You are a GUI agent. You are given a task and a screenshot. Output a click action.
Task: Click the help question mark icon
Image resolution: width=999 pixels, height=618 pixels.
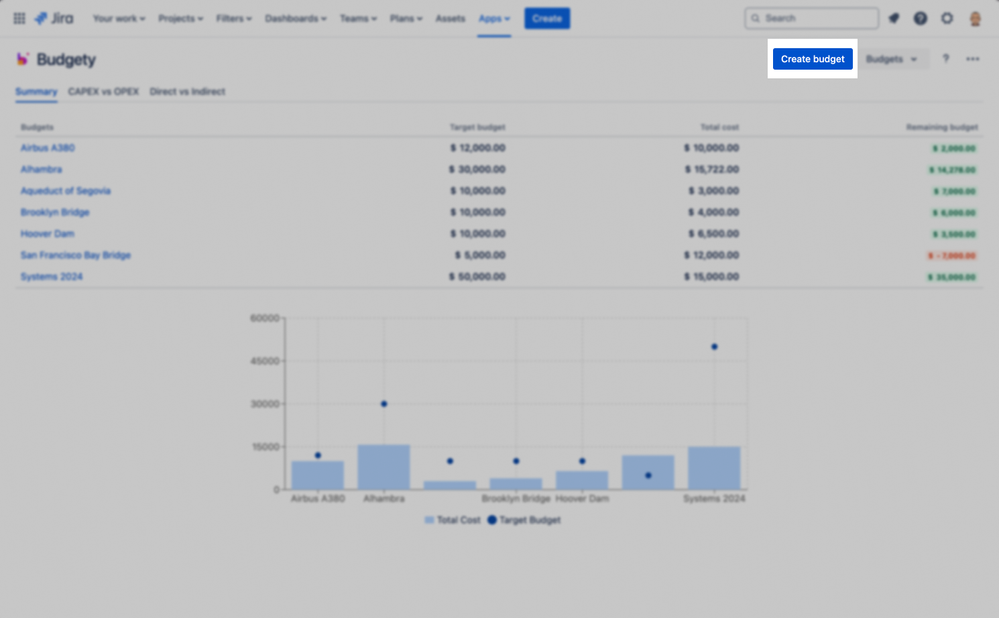pos(921,17)
